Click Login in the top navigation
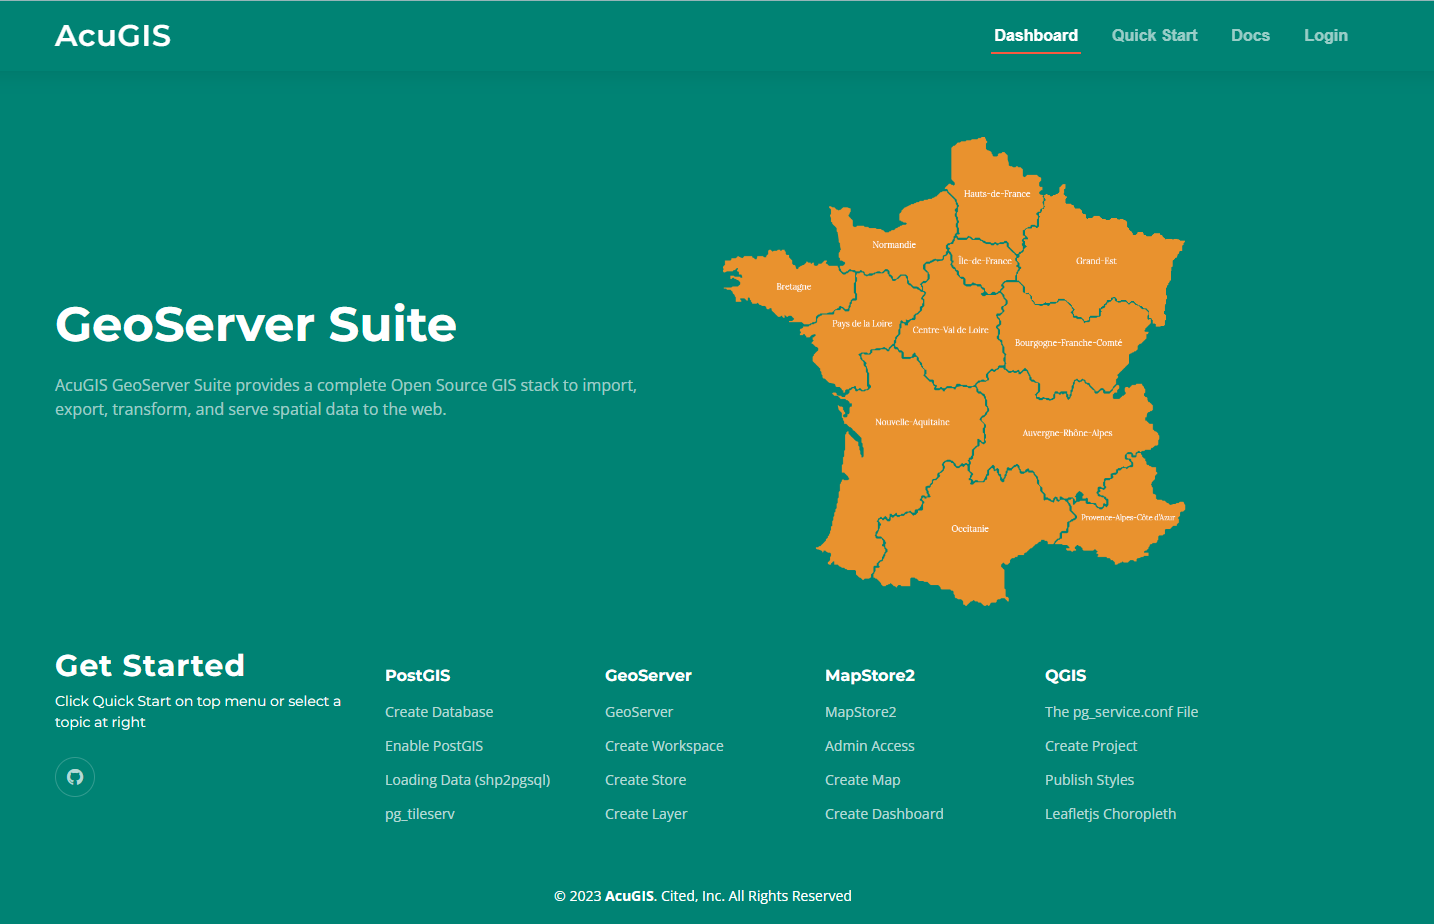Viewport: 1434px width, 924px height. click(1326, 35)
